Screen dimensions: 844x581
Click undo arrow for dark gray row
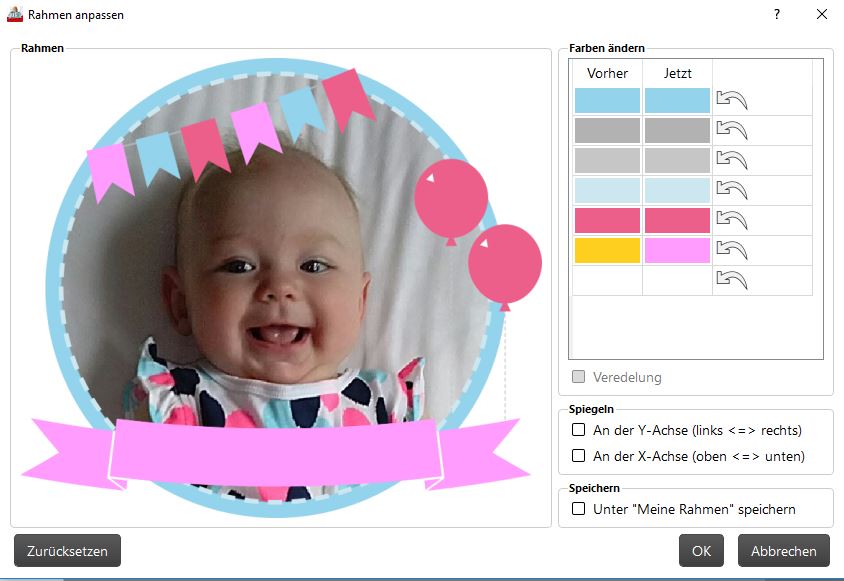[732, 130]
